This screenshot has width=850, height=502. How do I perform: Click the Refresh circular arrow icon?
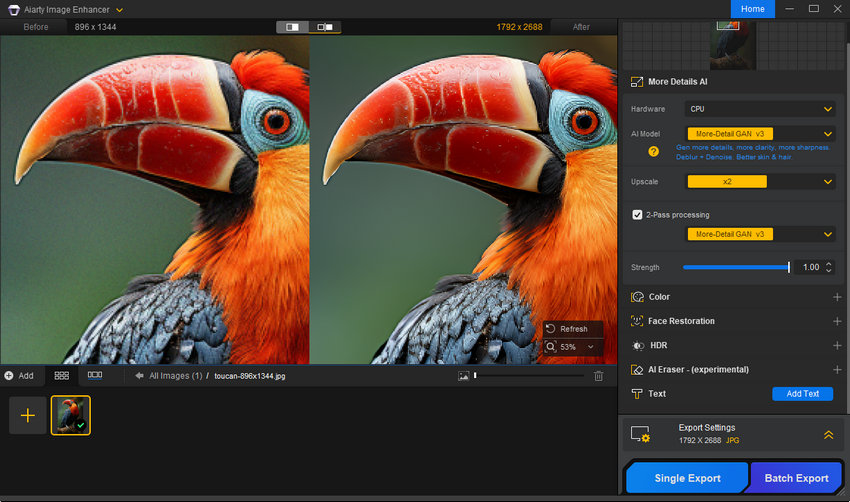(x=550, y=329)
